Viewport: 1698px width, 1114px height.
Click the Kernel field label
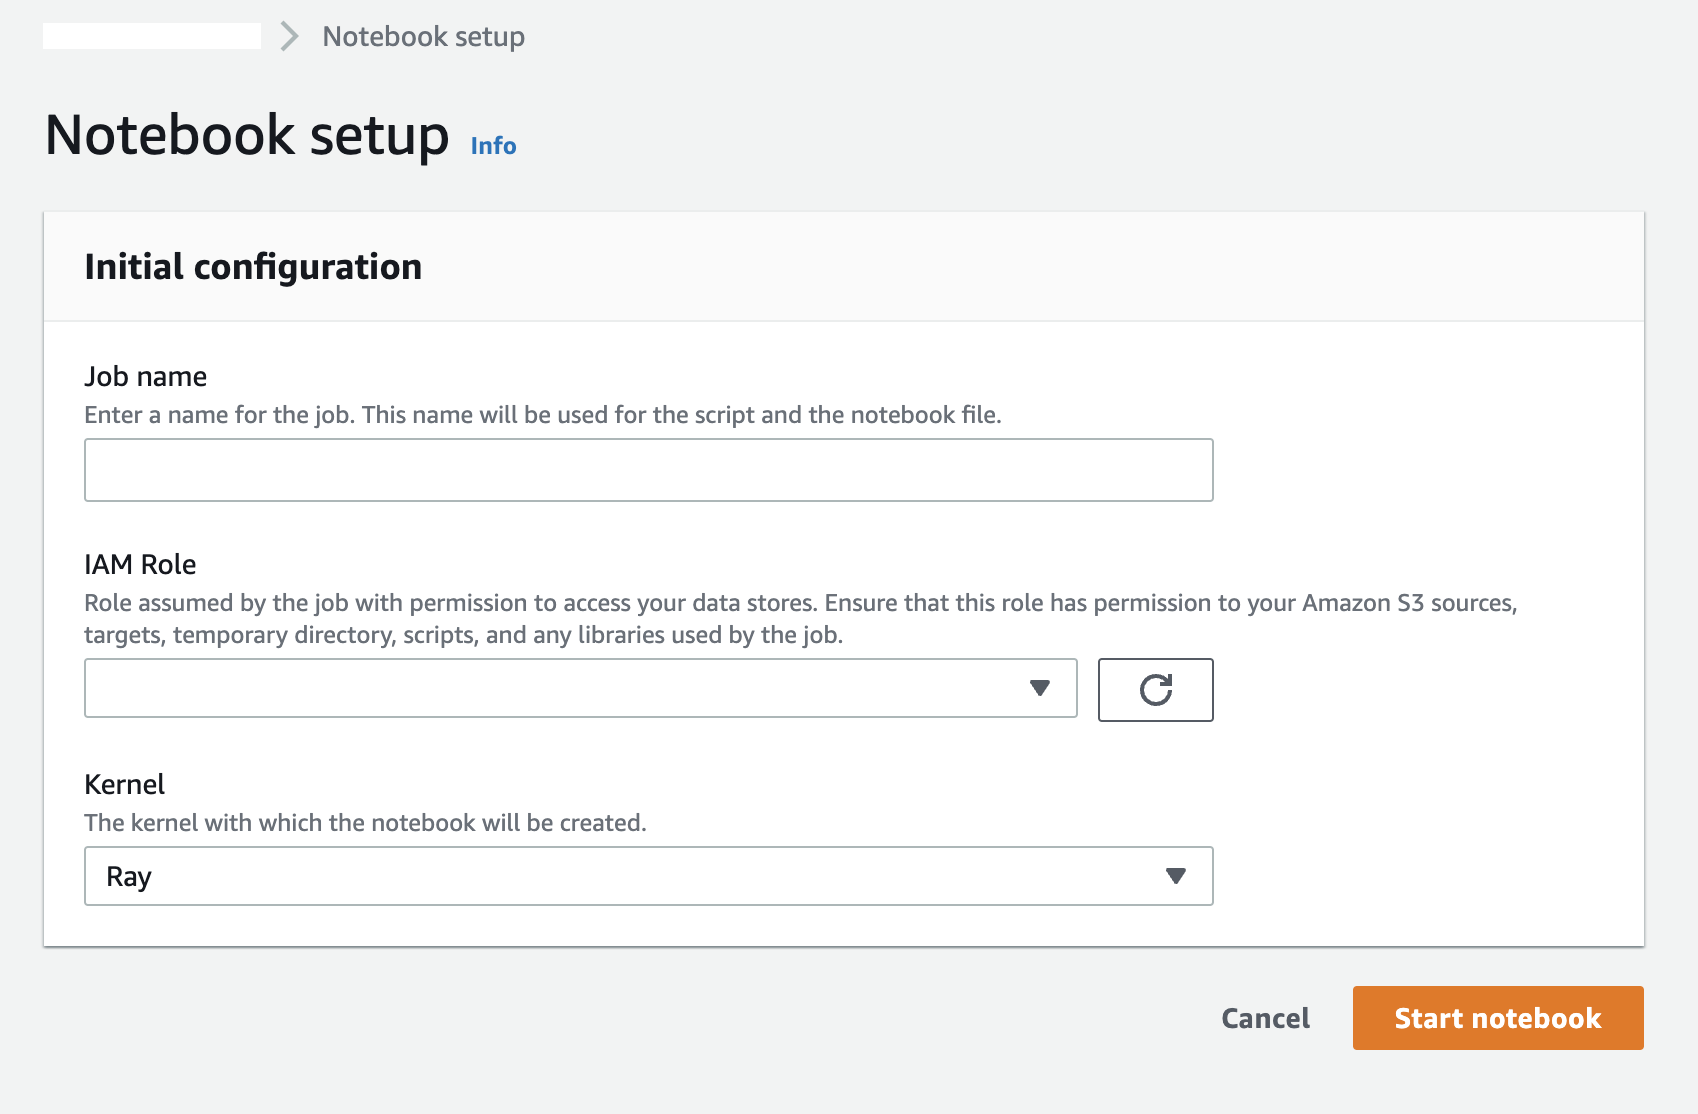125,784
